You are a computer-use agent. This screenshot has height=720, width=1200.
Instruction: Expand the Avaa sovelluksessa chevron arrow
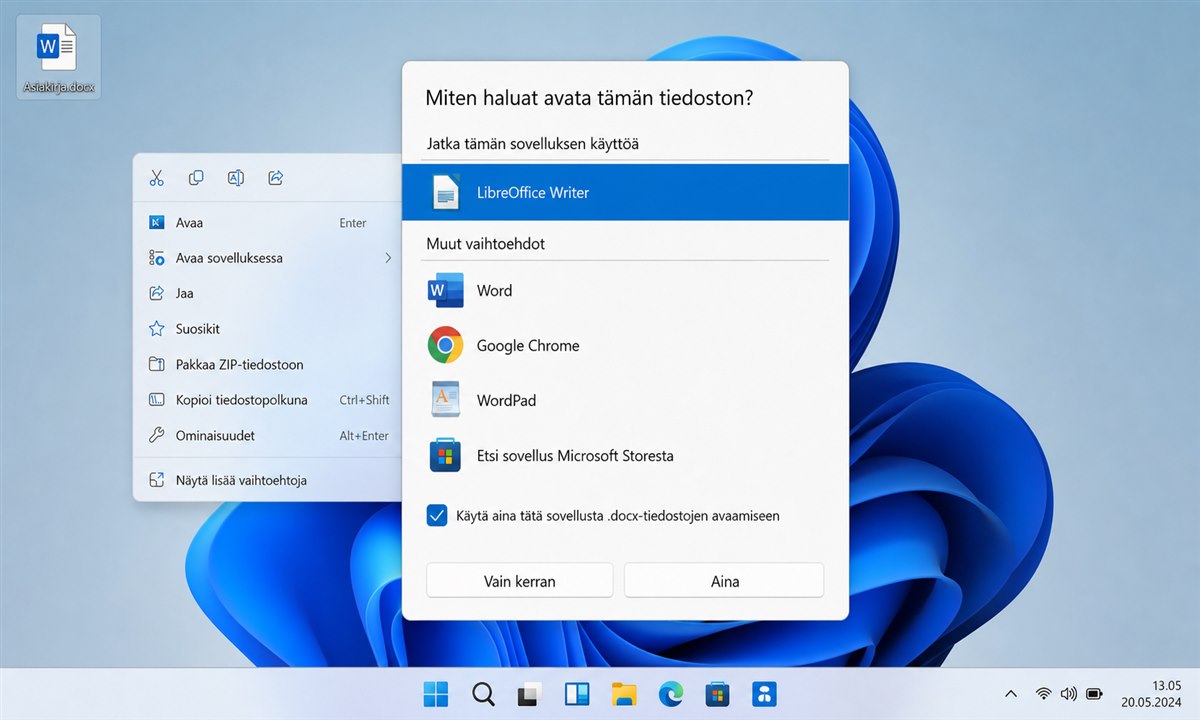point(388,258)
